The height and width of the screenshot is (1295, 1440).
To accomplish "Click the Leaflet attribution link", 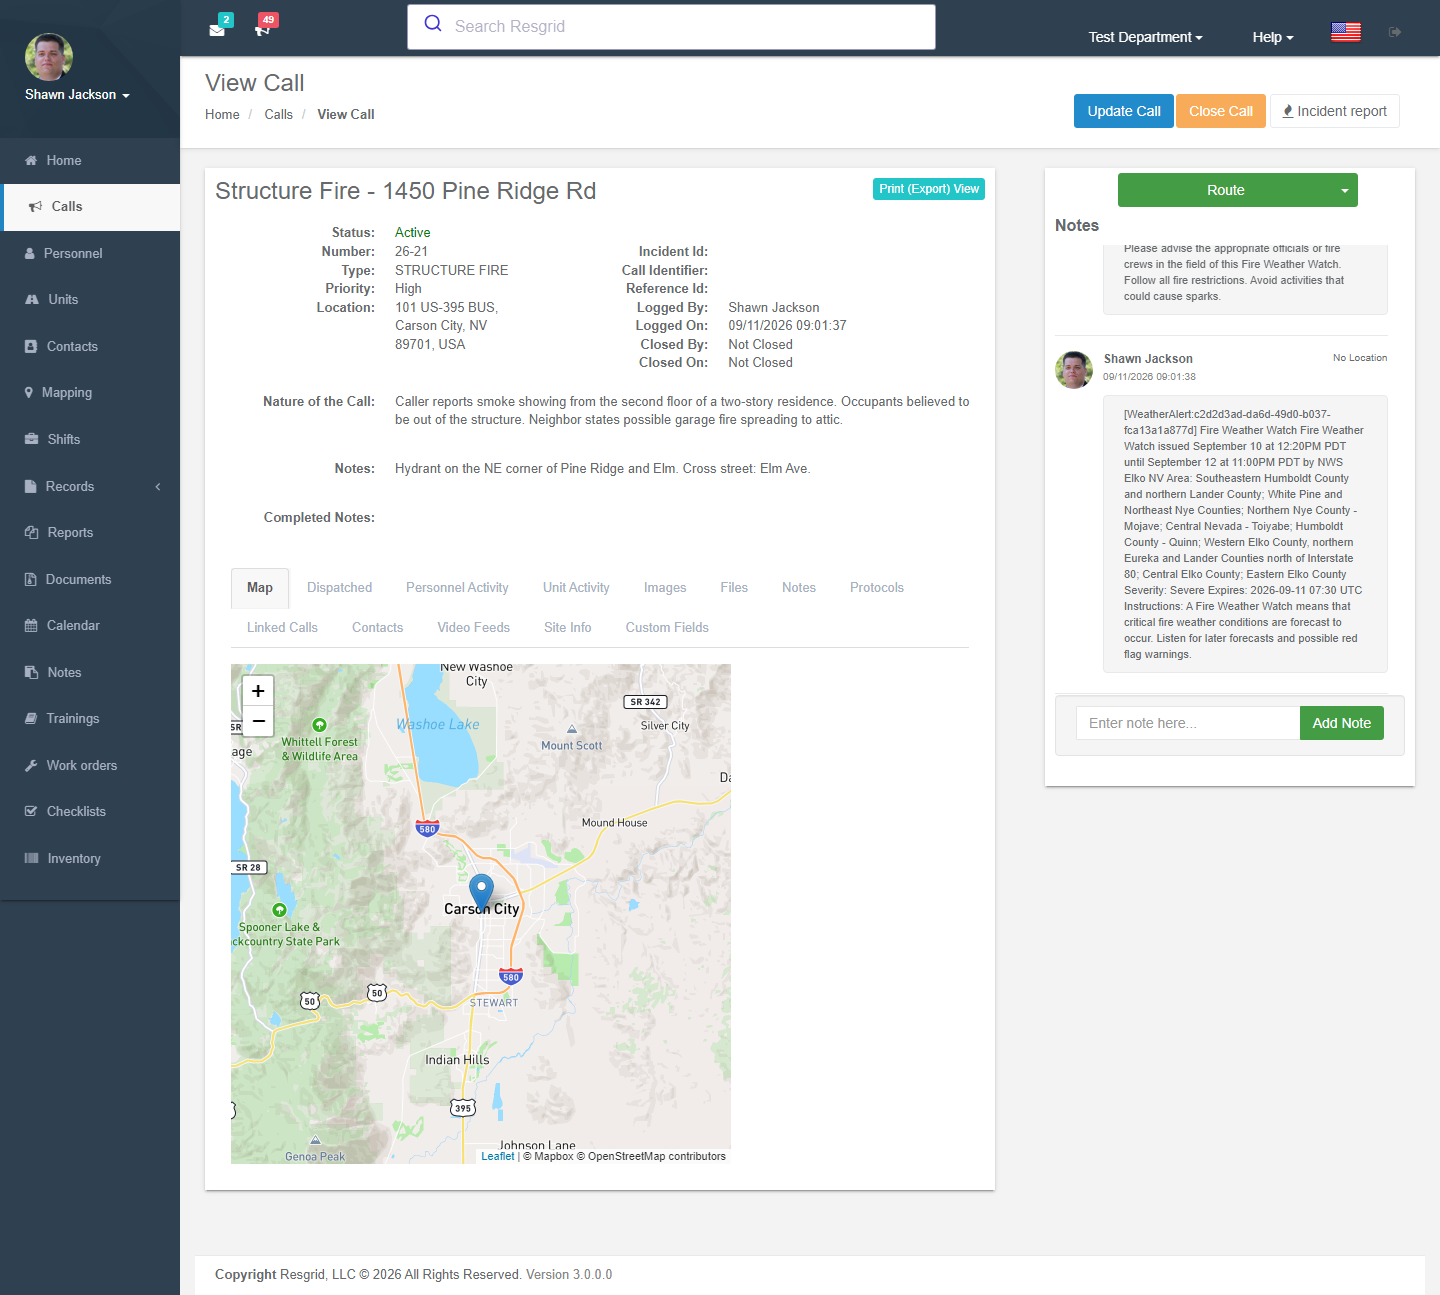I will coord(498,1156).
